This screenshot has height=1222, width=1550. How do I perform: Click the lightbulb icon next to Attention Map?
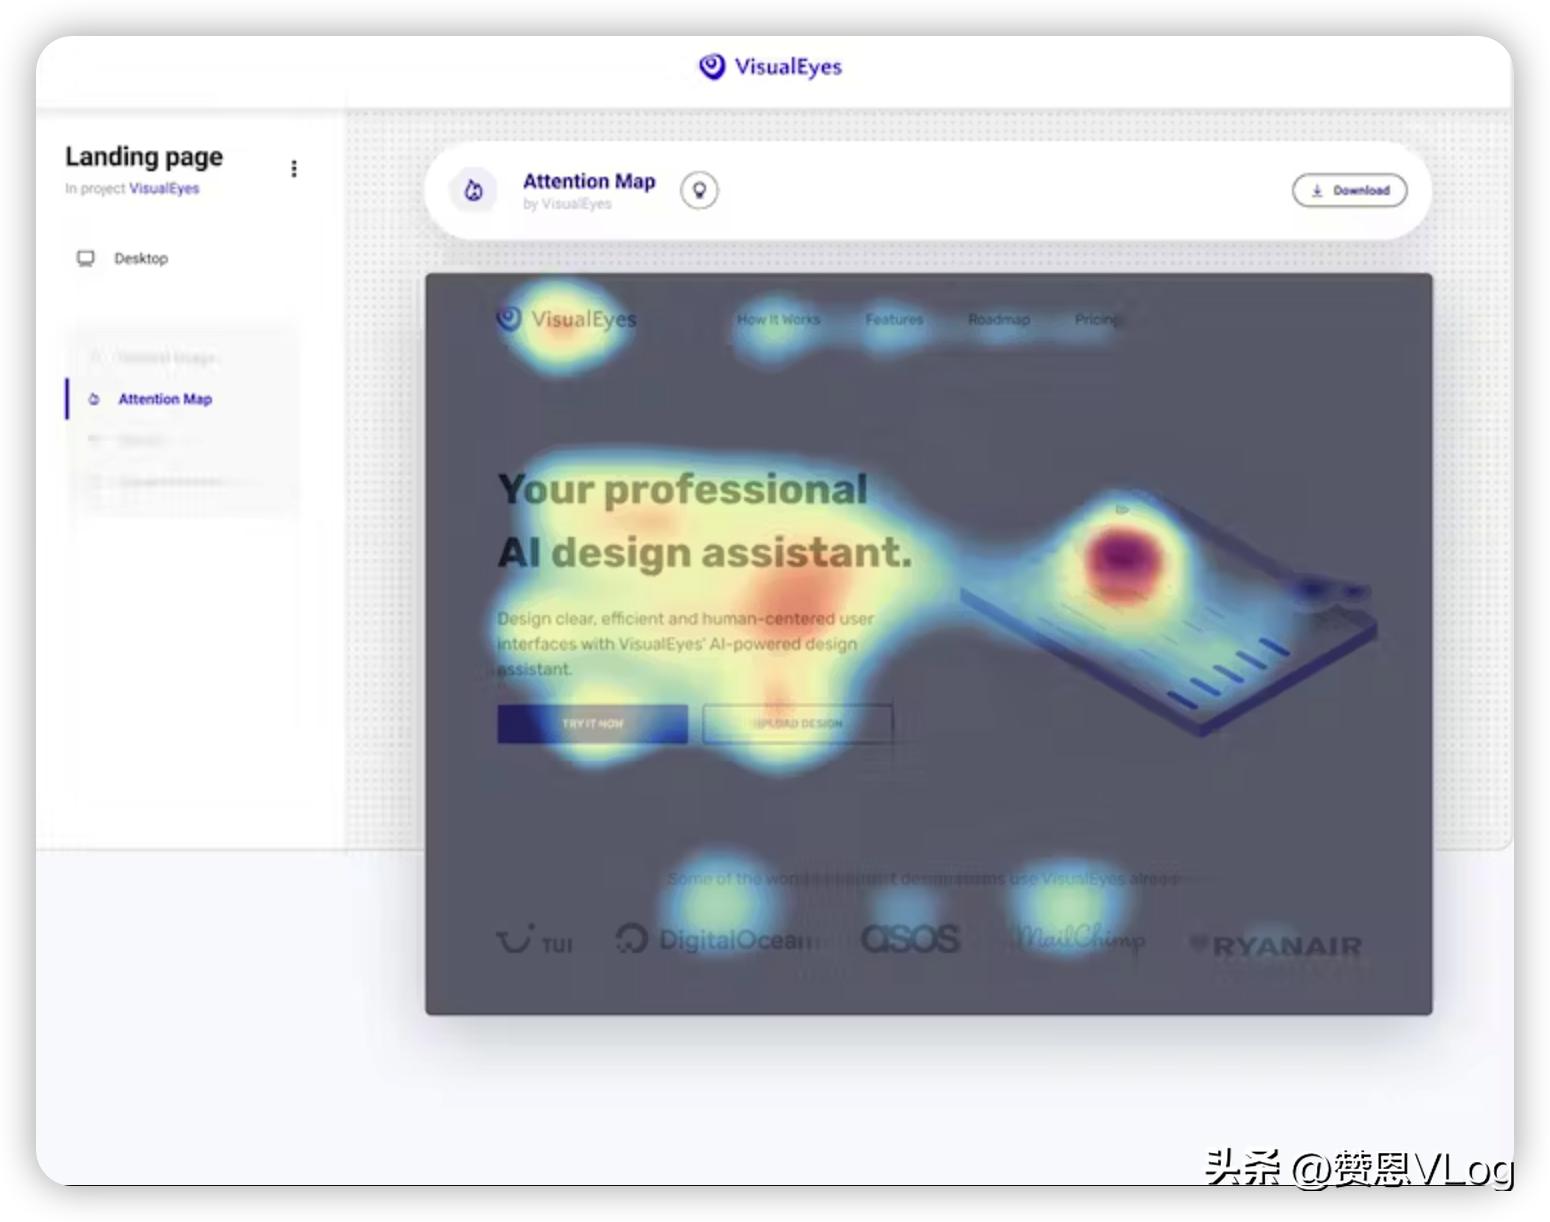point(699,190)
